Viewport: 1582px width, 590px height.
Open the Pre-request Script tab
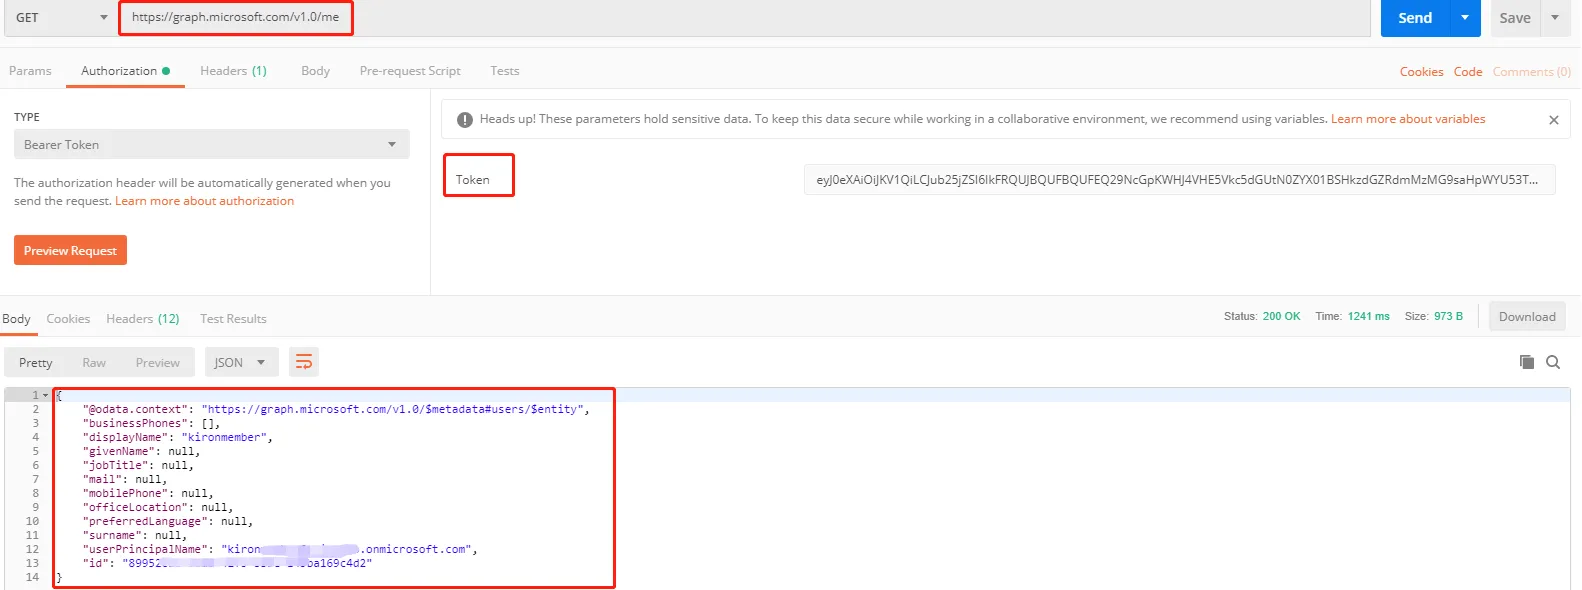click(x=410, y=71)
